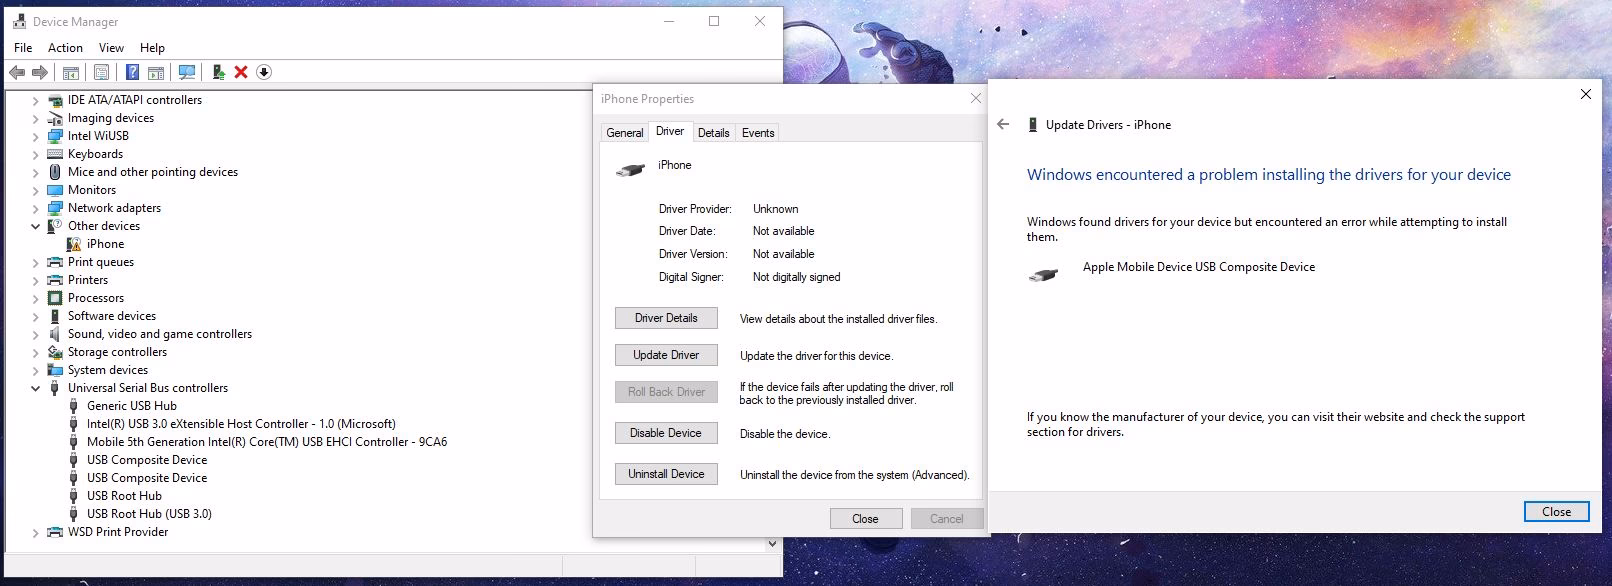Open the View menu

(111, 48)
